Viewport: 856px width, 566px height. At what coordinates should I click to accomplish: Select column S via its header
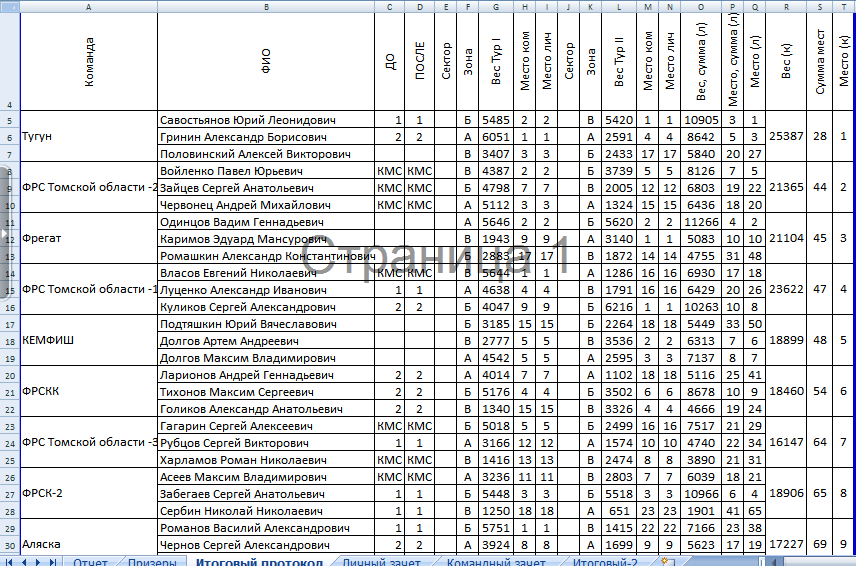tap(820, 7)
